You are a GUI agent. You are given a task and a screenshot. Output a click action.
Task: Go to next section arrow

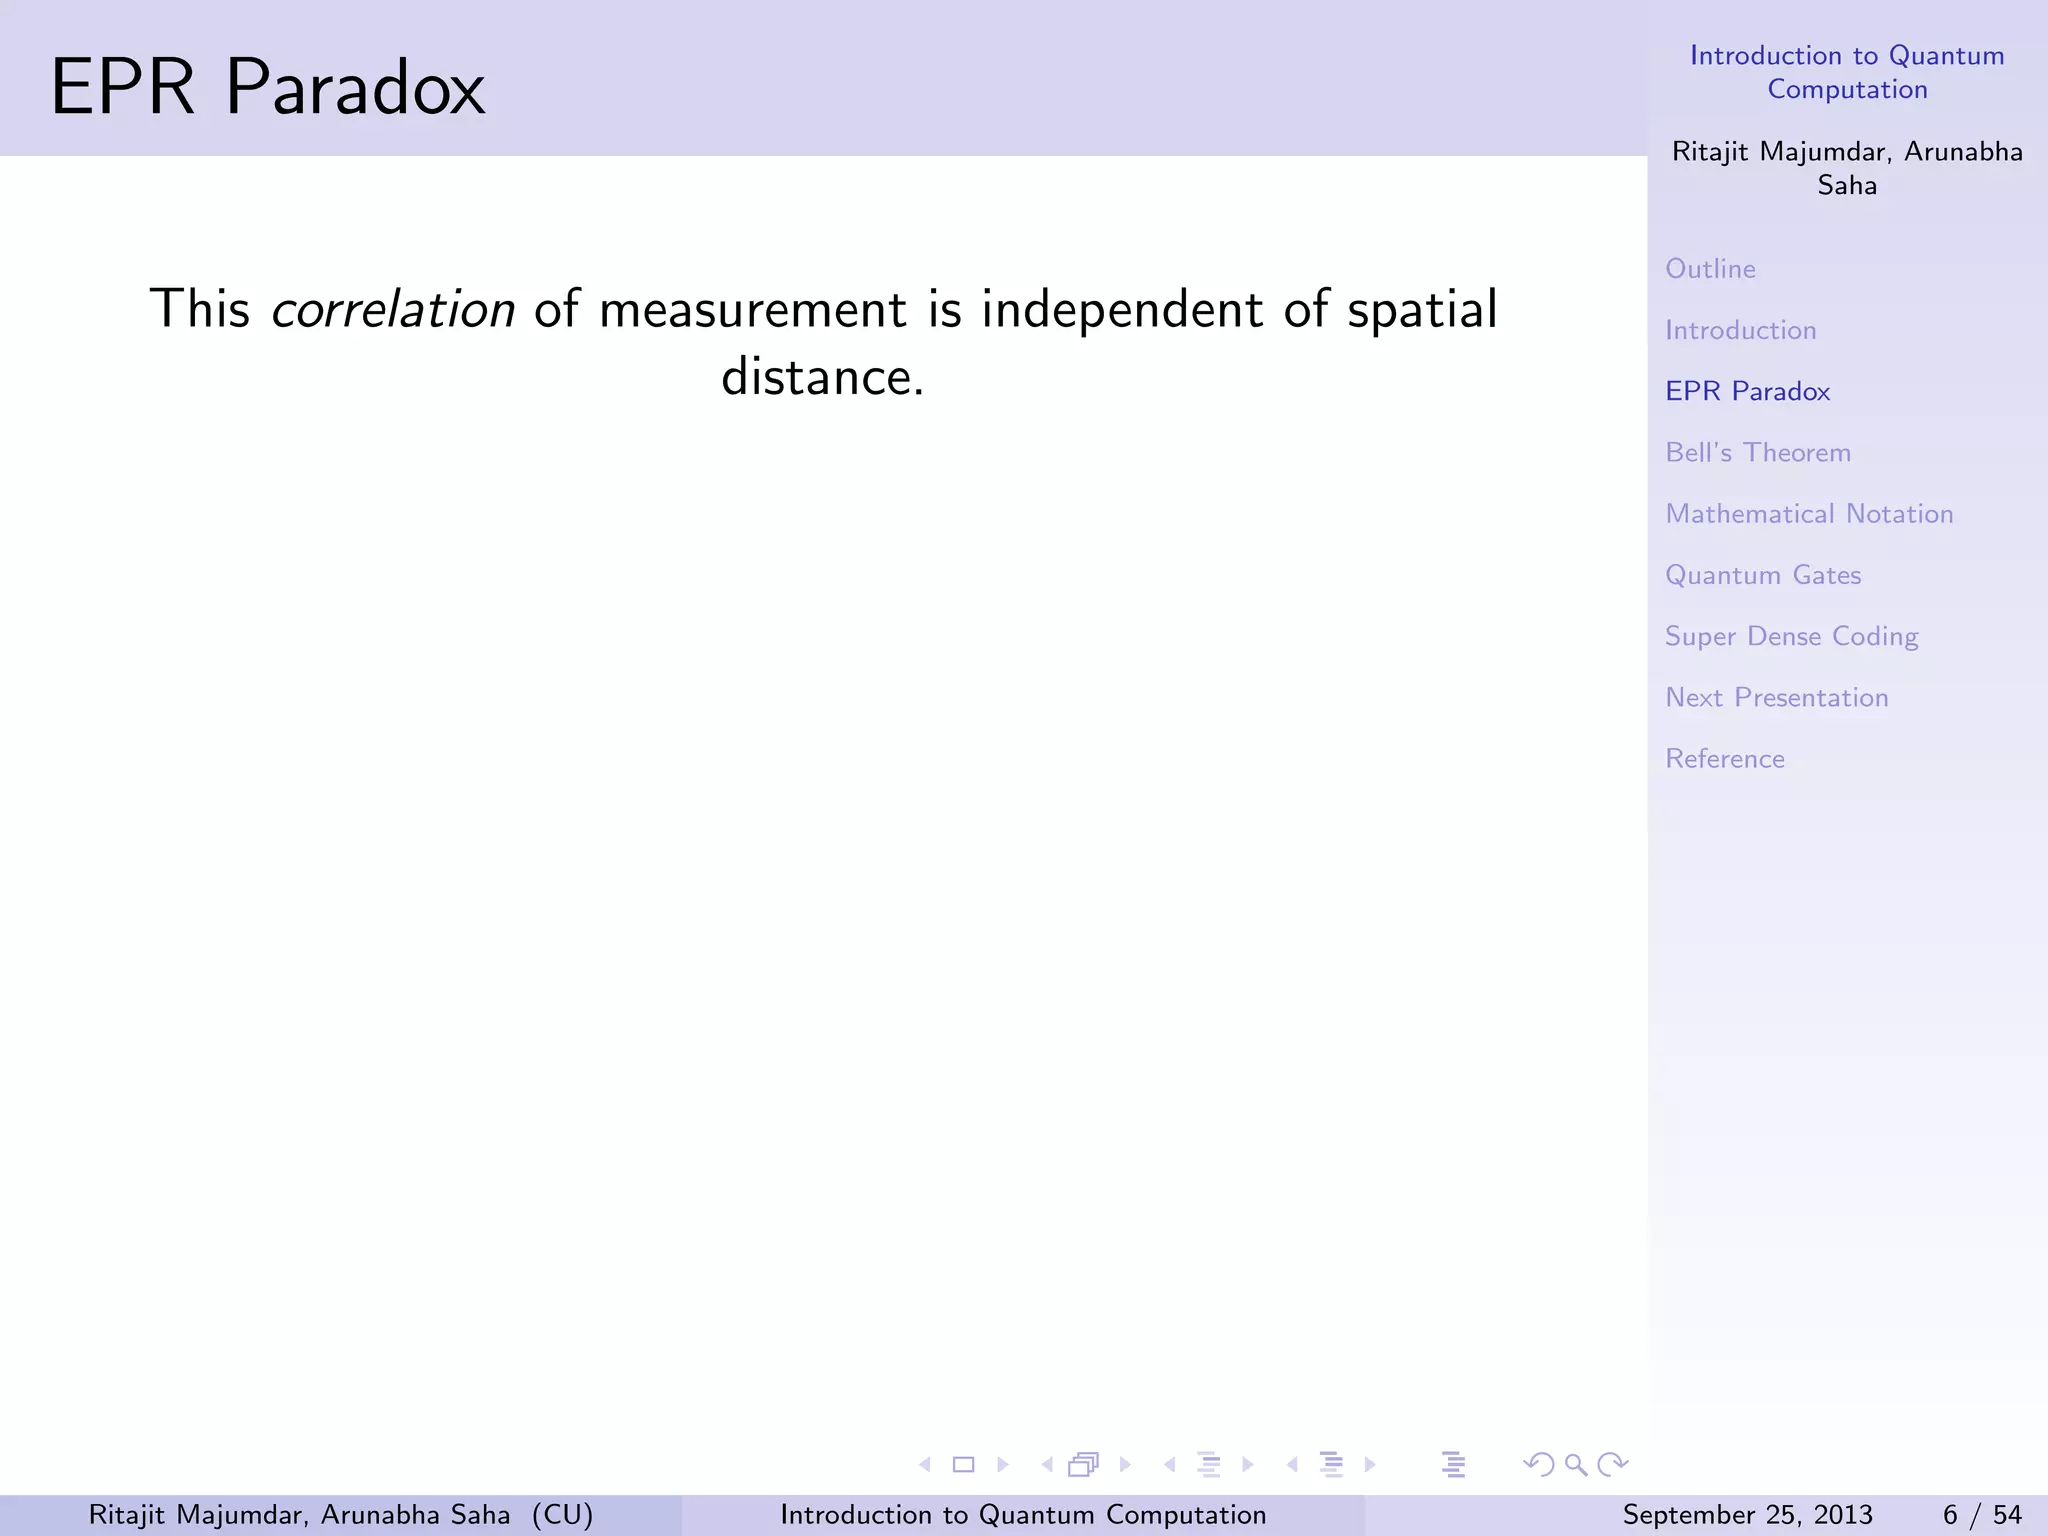coord(1370,1464)
